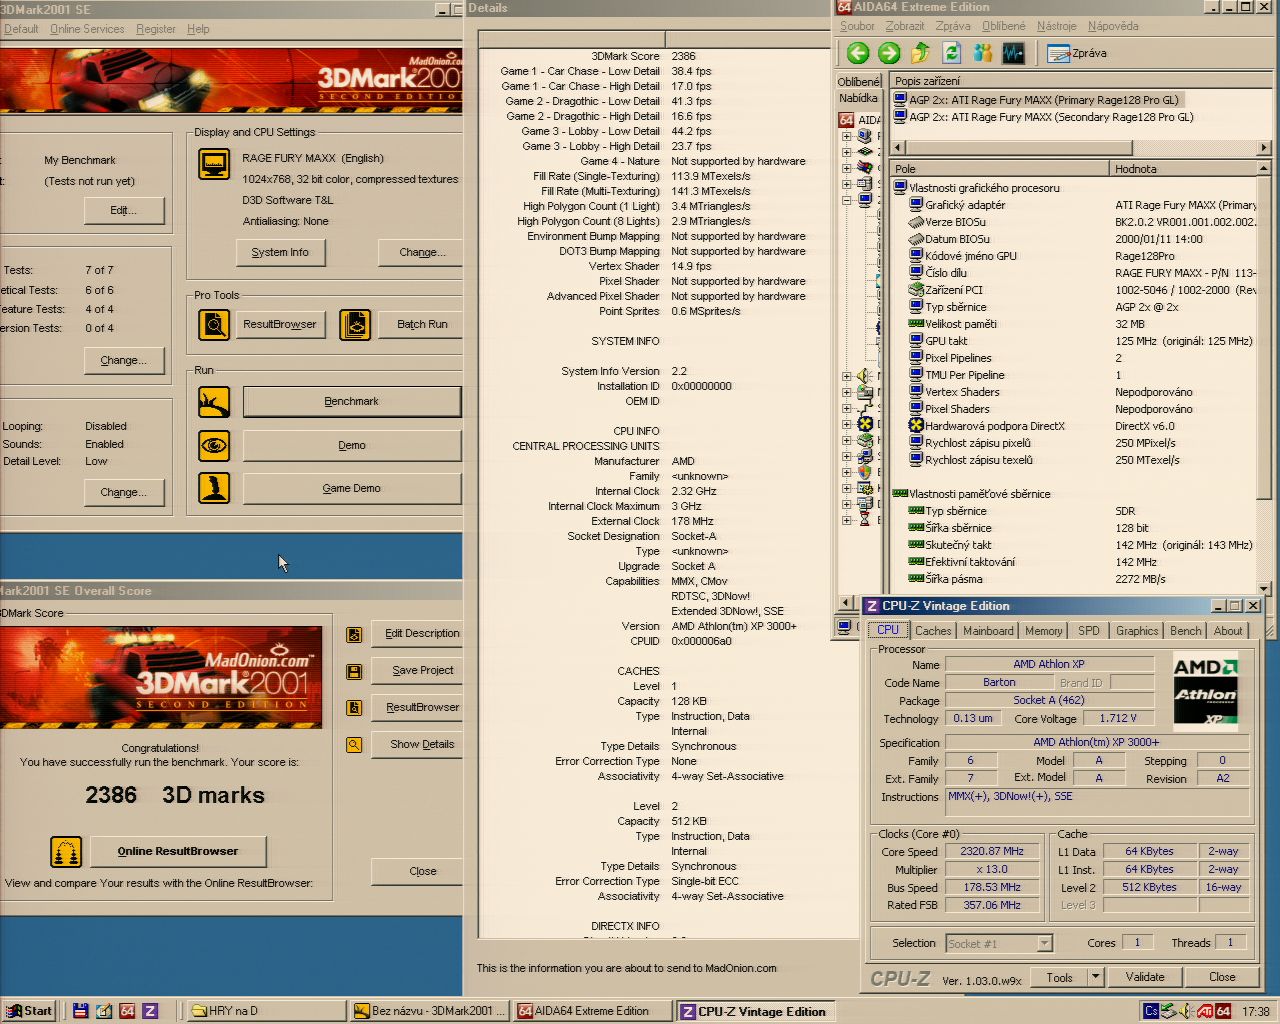Viewport: 1280px width, 1024px height.
Task: Select the Secondary Rage128 Pro GL device row
Action: (x=1043, y=117)
